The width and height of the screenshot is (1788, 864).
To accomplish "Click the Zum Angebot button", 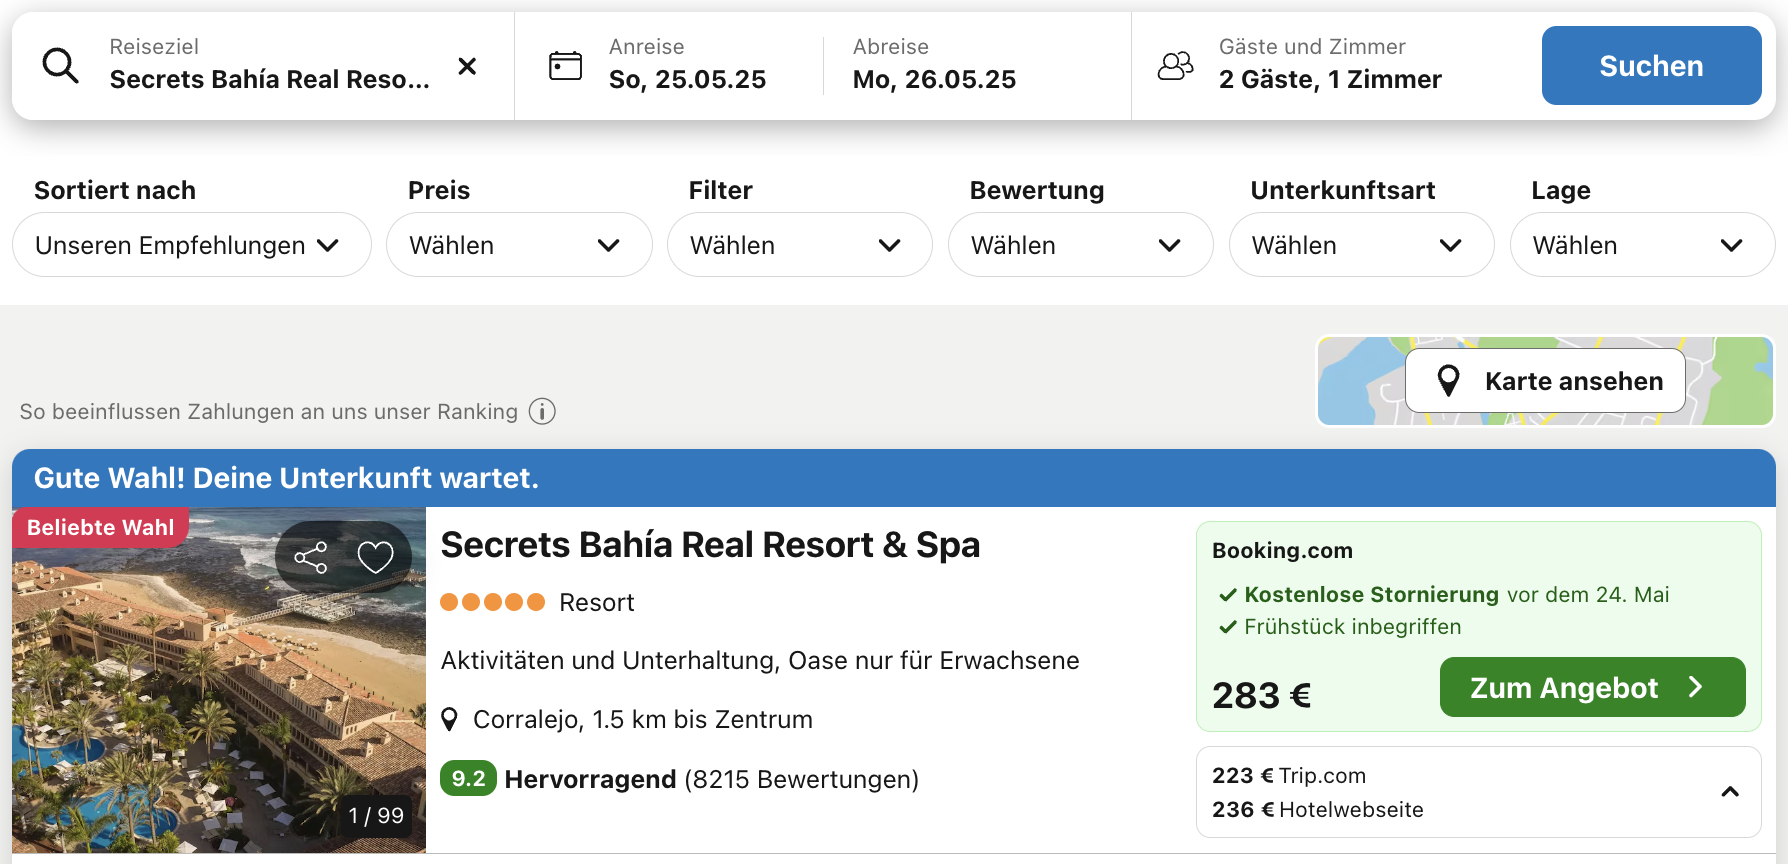I will click(x=1593, y=687).
